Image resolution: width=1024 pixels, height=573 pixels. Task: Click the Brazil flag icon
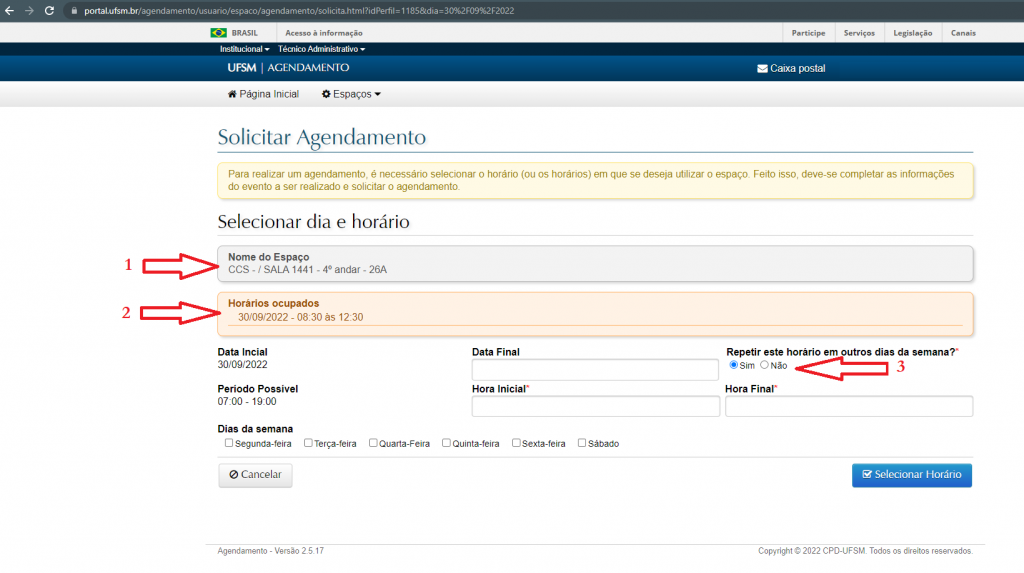pos(218,33)
